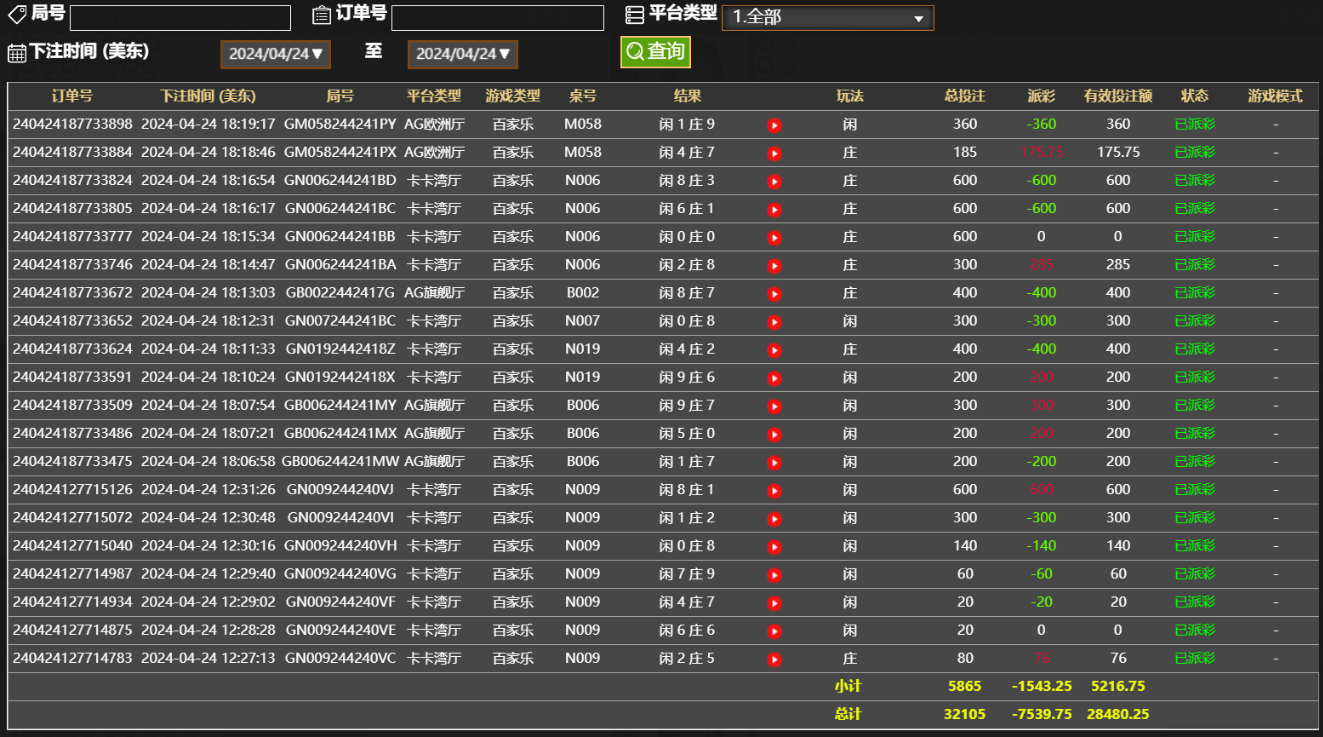Click the 平台类型 column header in table
This screenshot has height=737, width=1323.
pyautogui.click(x=434, y=96)
